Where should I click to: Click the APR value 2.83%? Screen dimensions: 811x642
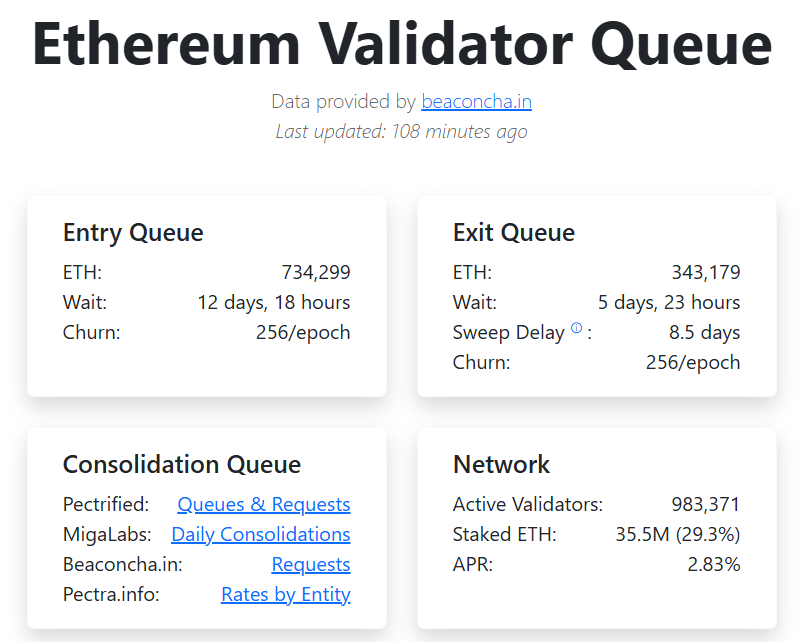pyautogui.click(x=714, y=564)
